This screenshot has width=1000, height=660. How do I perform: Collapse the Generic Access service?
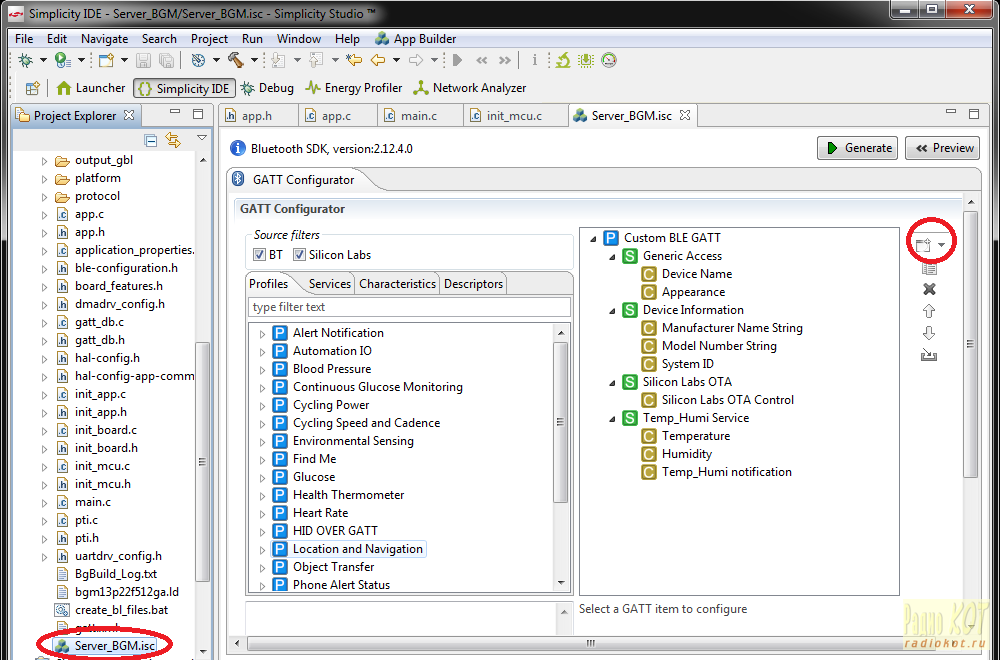pyautogui.click(x=613, y=256)
